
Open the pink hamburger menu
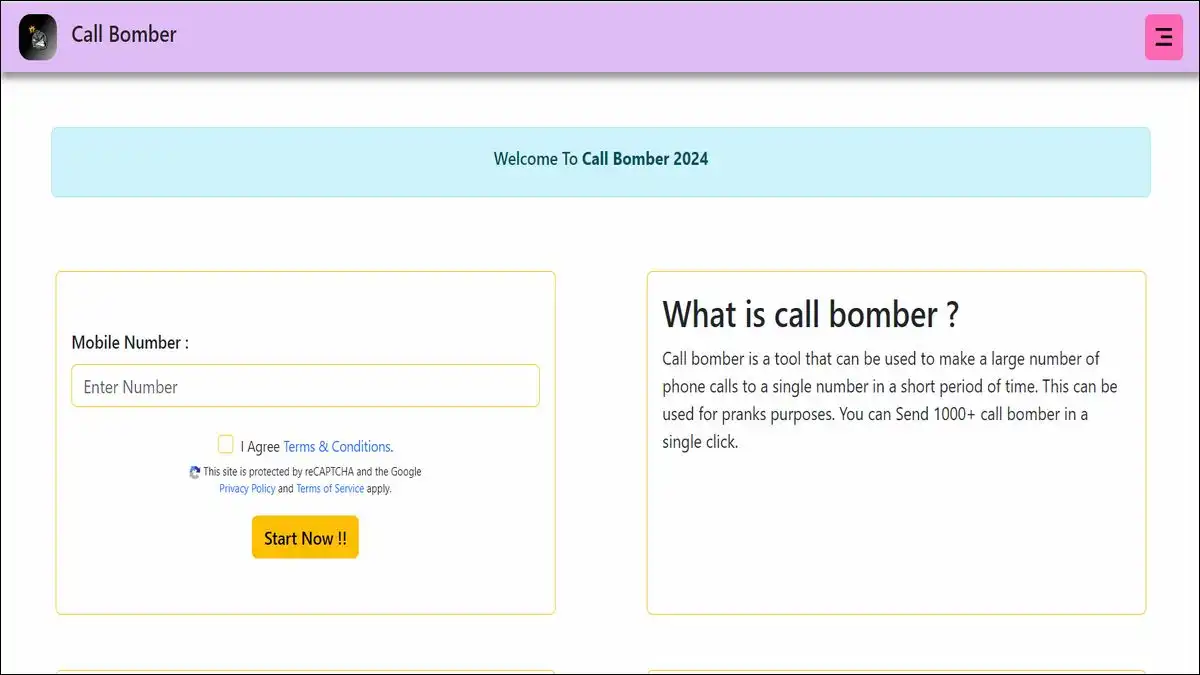click(x=1164, y=37)
